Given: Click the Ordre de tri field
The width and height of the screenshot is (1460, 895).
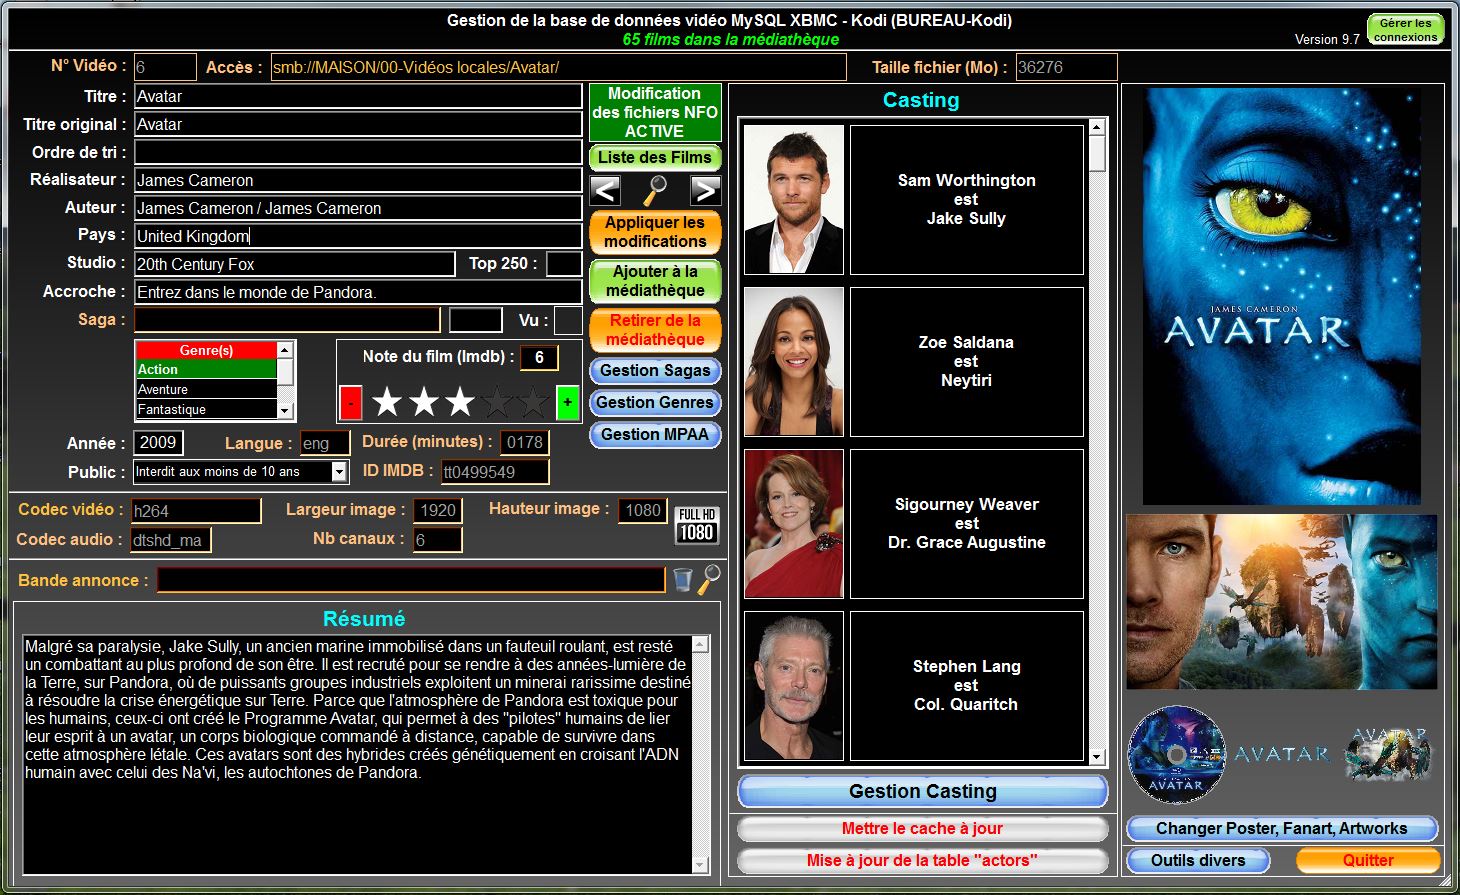Looking at the screenshot, I should pyautogui.click(x=358, y=152).
